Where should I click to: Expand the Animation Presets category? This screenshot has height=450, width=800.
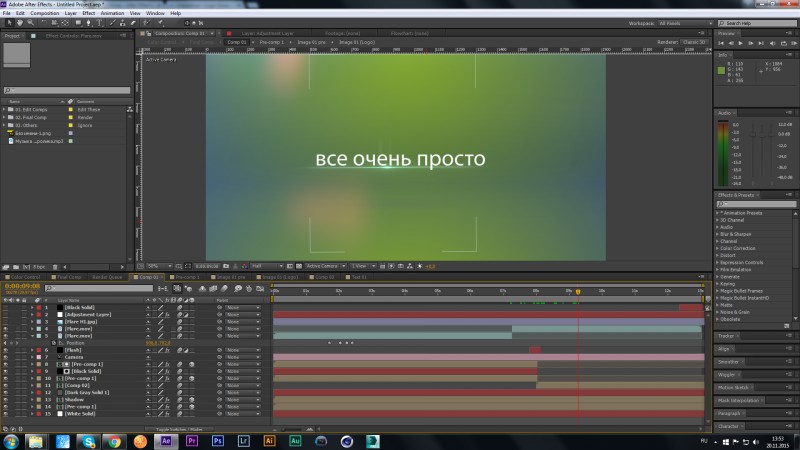717,213
